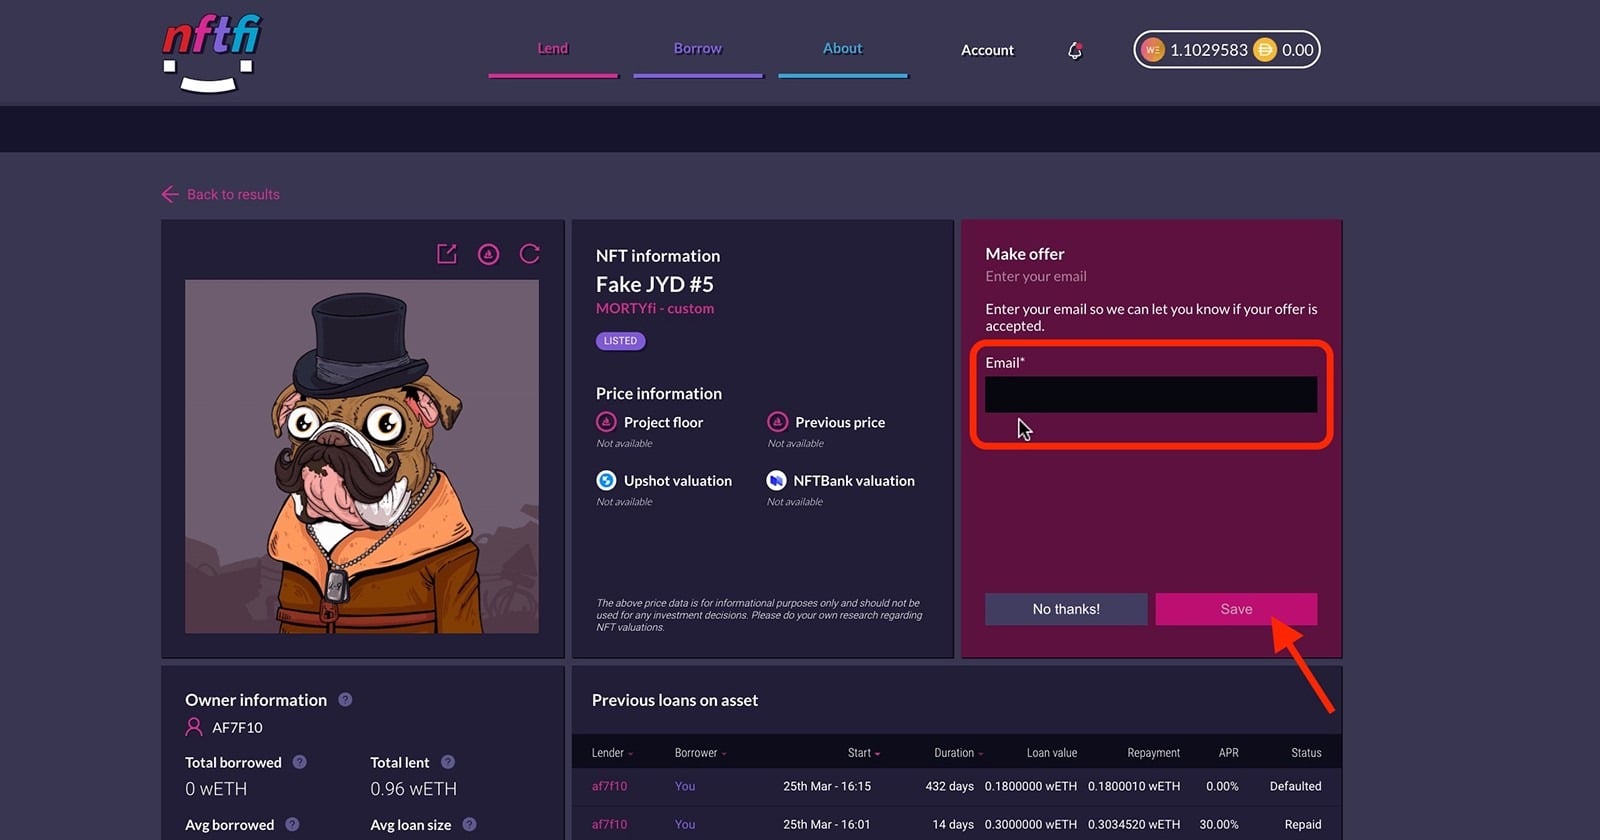1600x840 pixels.
Task: Click the Upshot valuation icon
Action: click(x=606, y=480)
